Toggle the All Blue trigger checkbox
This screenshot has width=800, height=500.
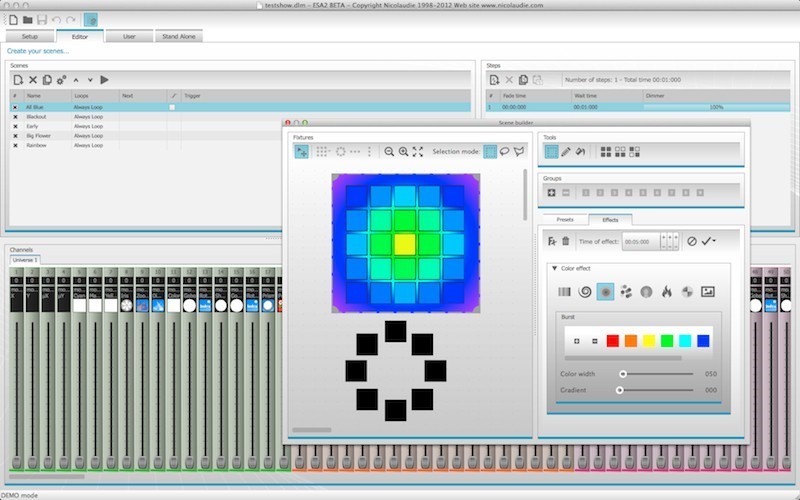tap(172, 106)
